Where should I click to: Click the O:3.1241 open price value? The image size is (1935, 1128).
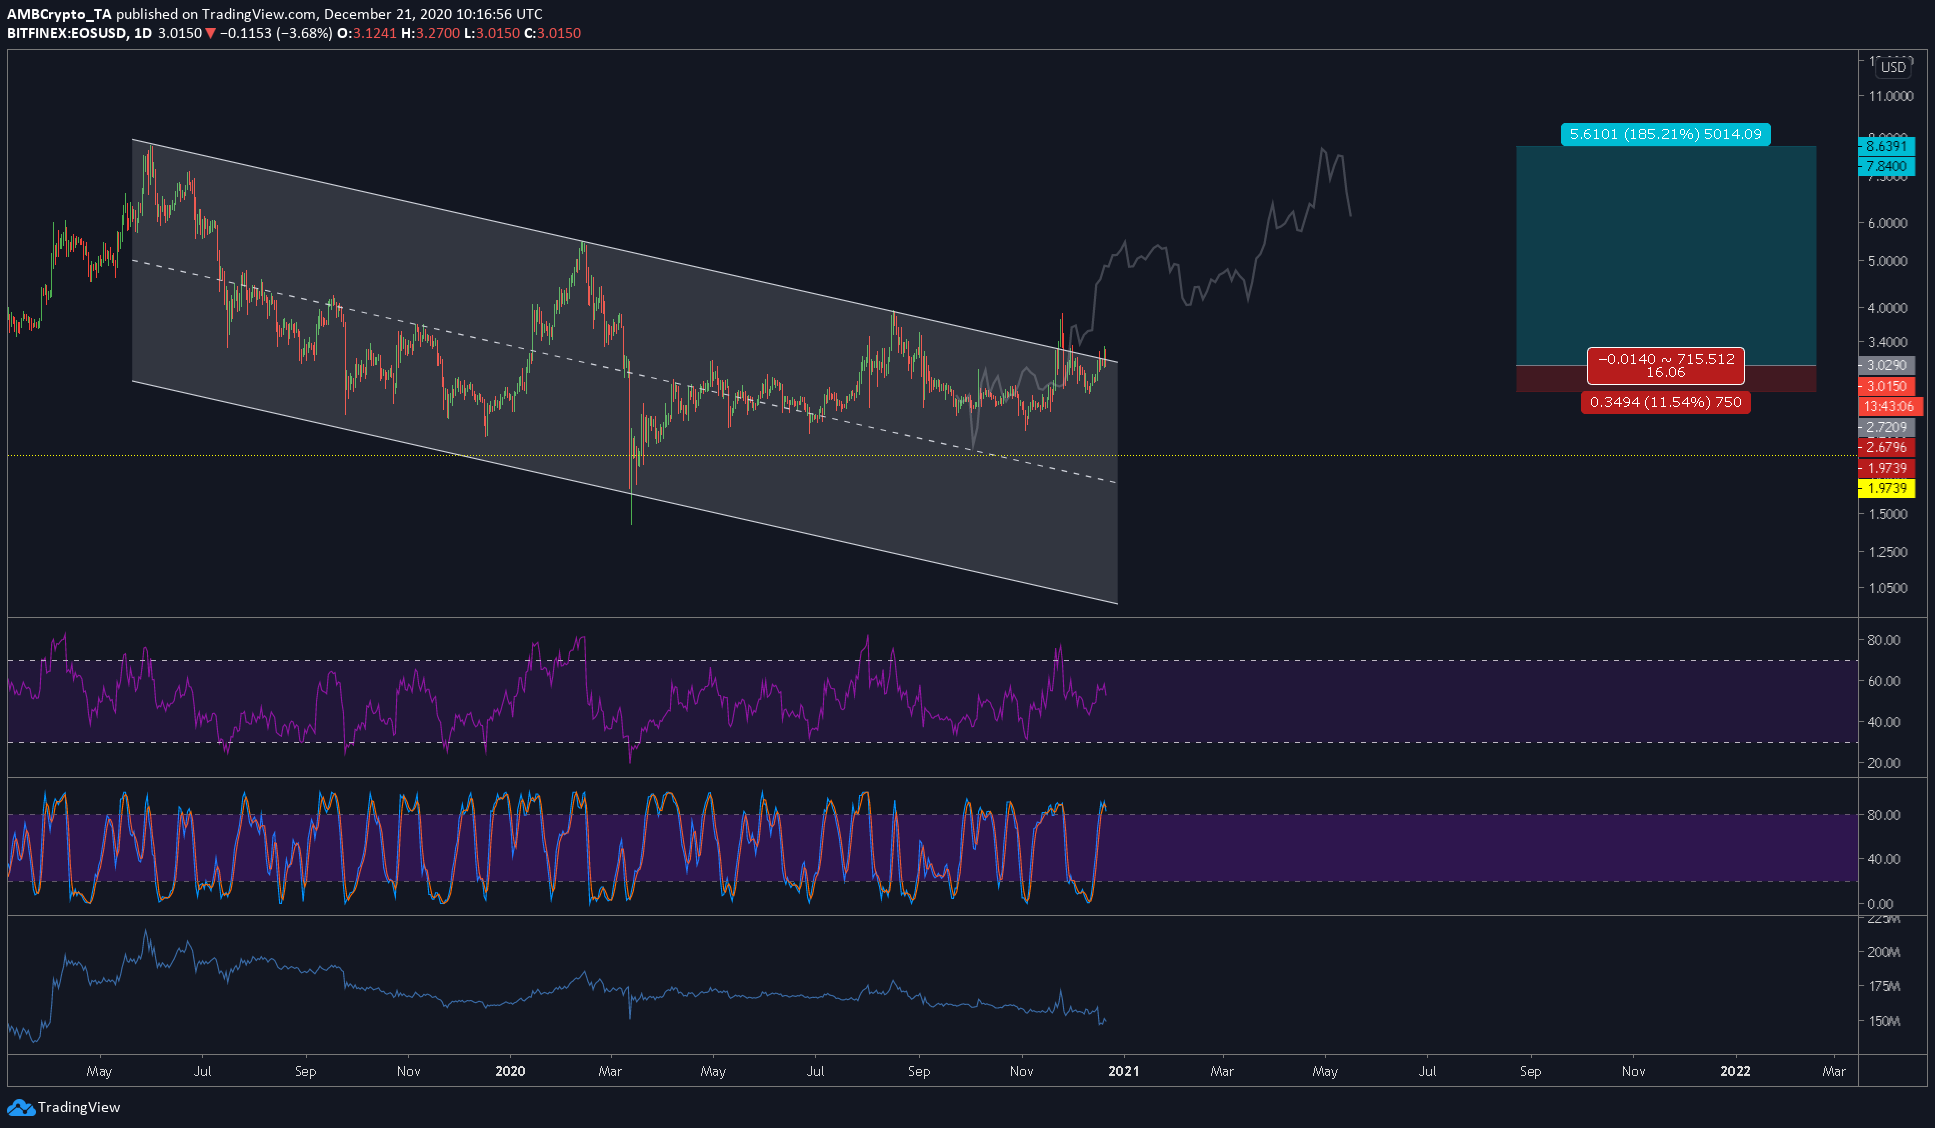(367, 33)
